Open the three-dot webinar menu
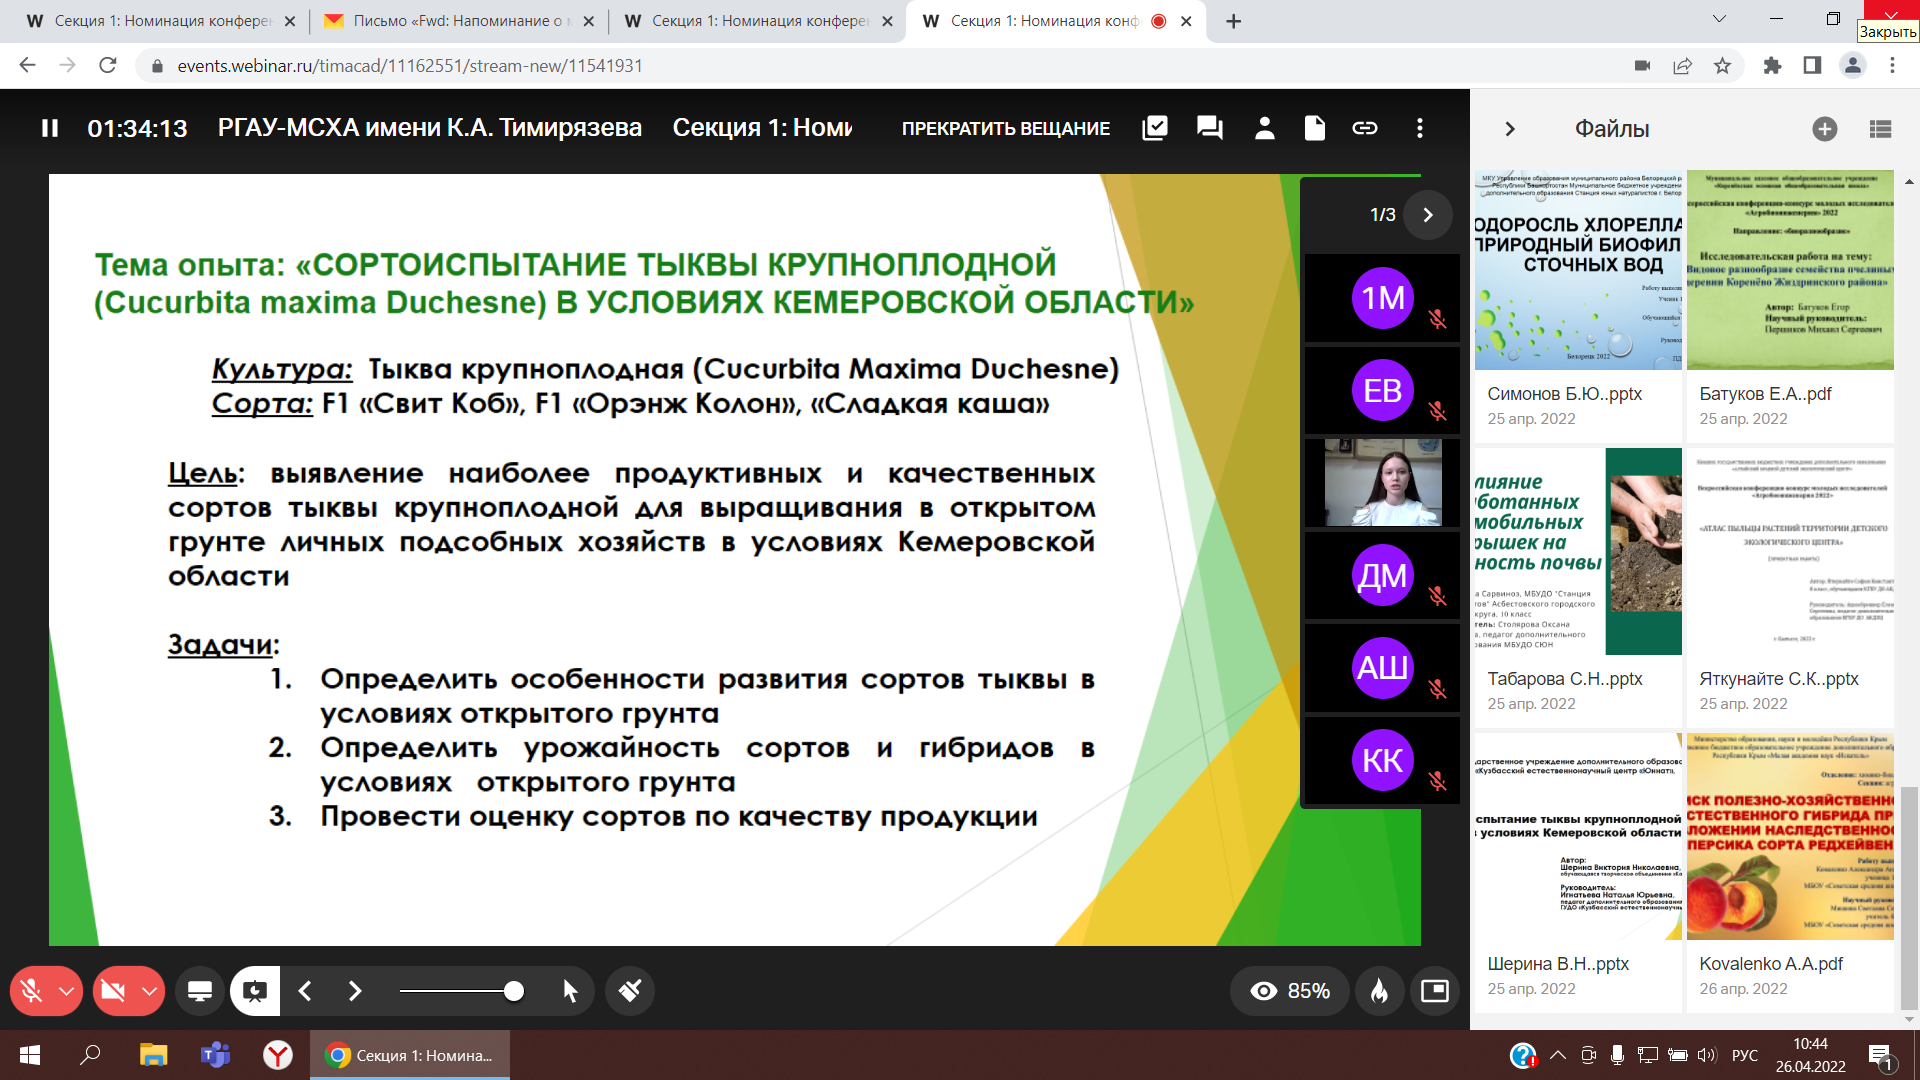 click(x=1419, y=128)
